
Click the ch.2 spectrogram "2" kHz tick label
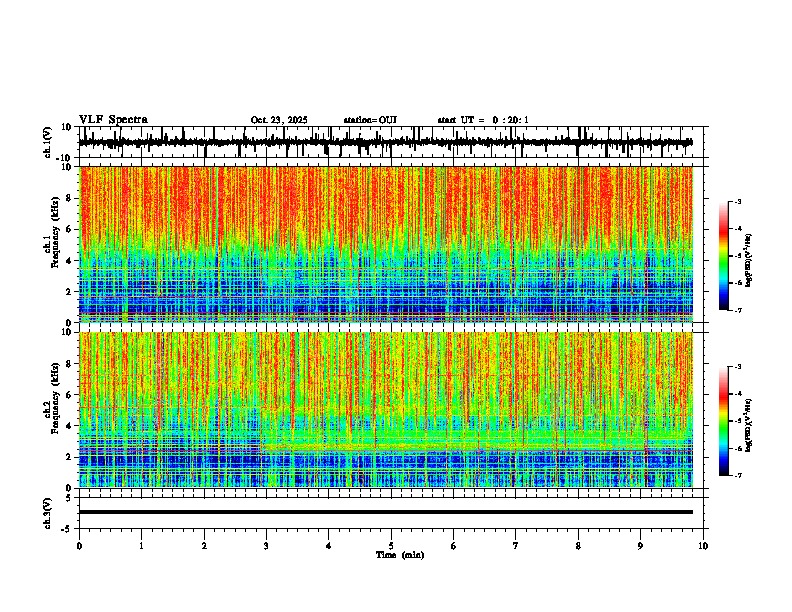[x=69, y=457]
